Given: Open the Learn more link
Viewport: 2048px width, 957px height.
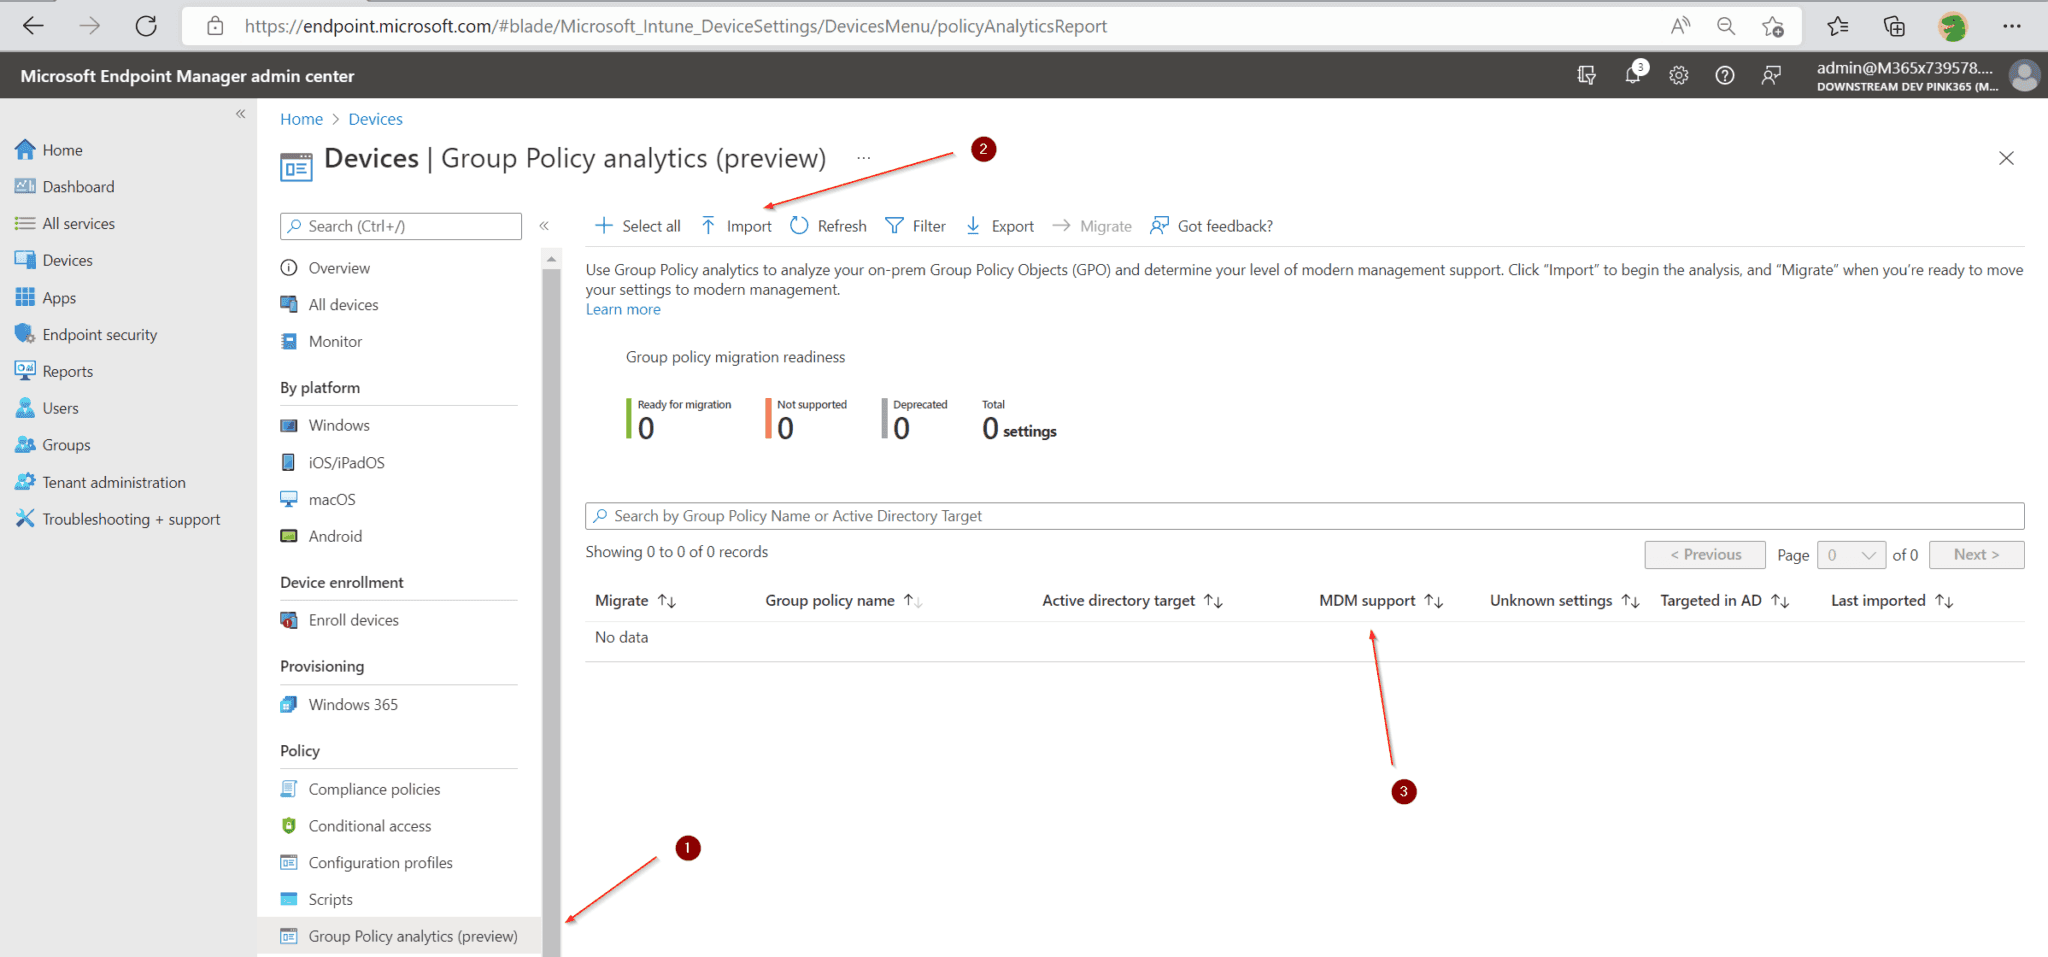Looking at the screenshot, I should click(x=622, y=308).
